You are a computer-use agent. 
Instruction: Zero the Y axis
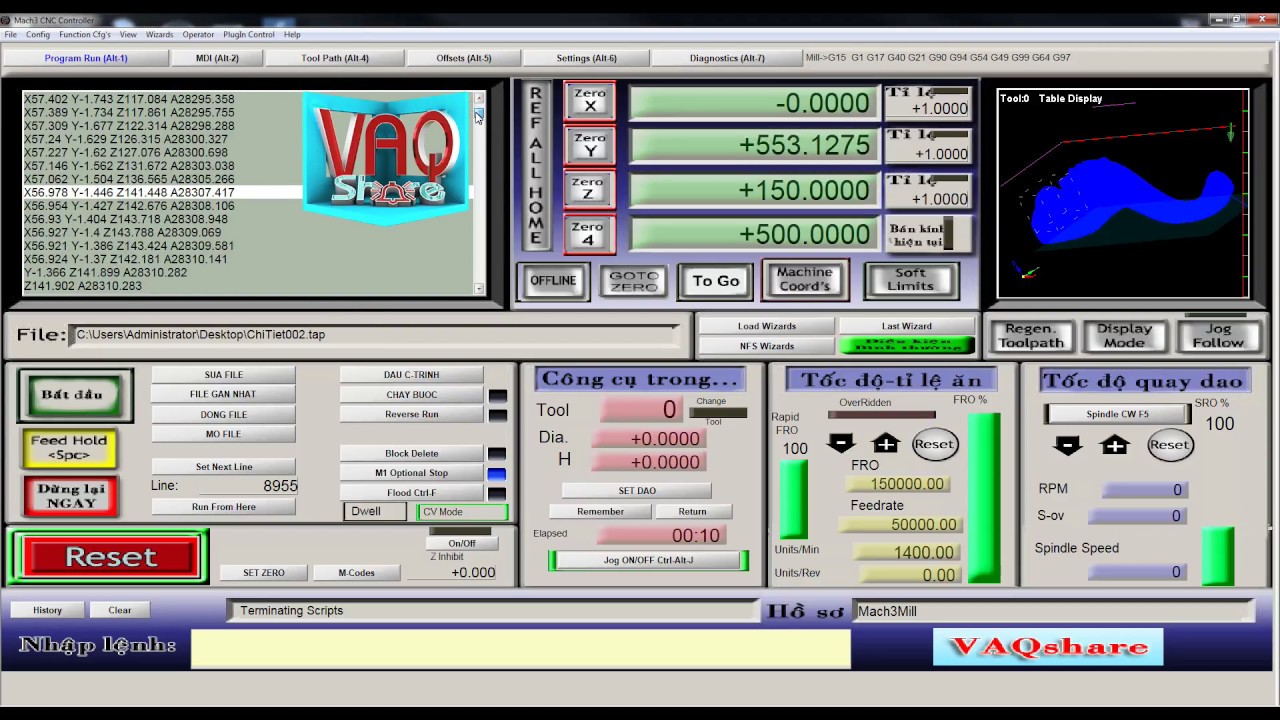pyautogui.click(x=590, y=145)
